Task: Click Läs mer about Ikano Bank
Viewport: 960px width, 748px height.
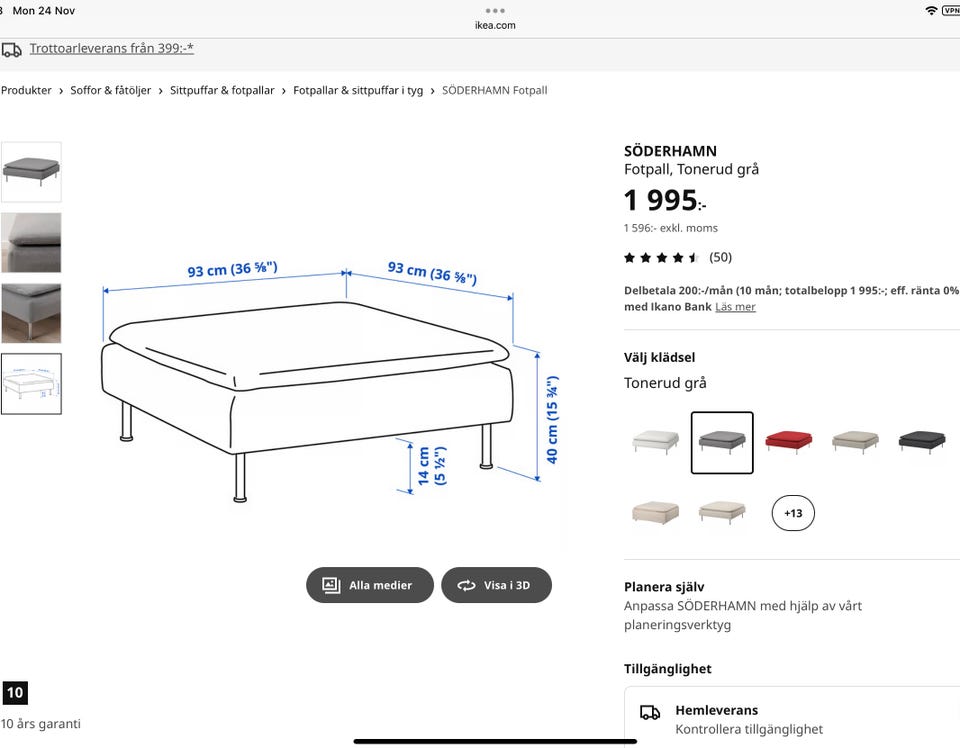Action: click(735, 307)
